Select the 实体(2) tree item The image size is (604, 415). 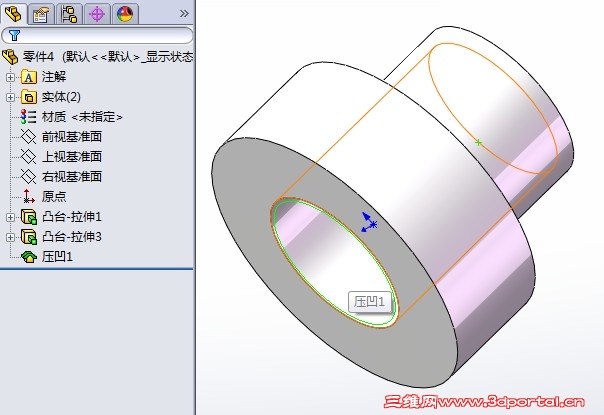pyautogui.click(x=61, y=97)
